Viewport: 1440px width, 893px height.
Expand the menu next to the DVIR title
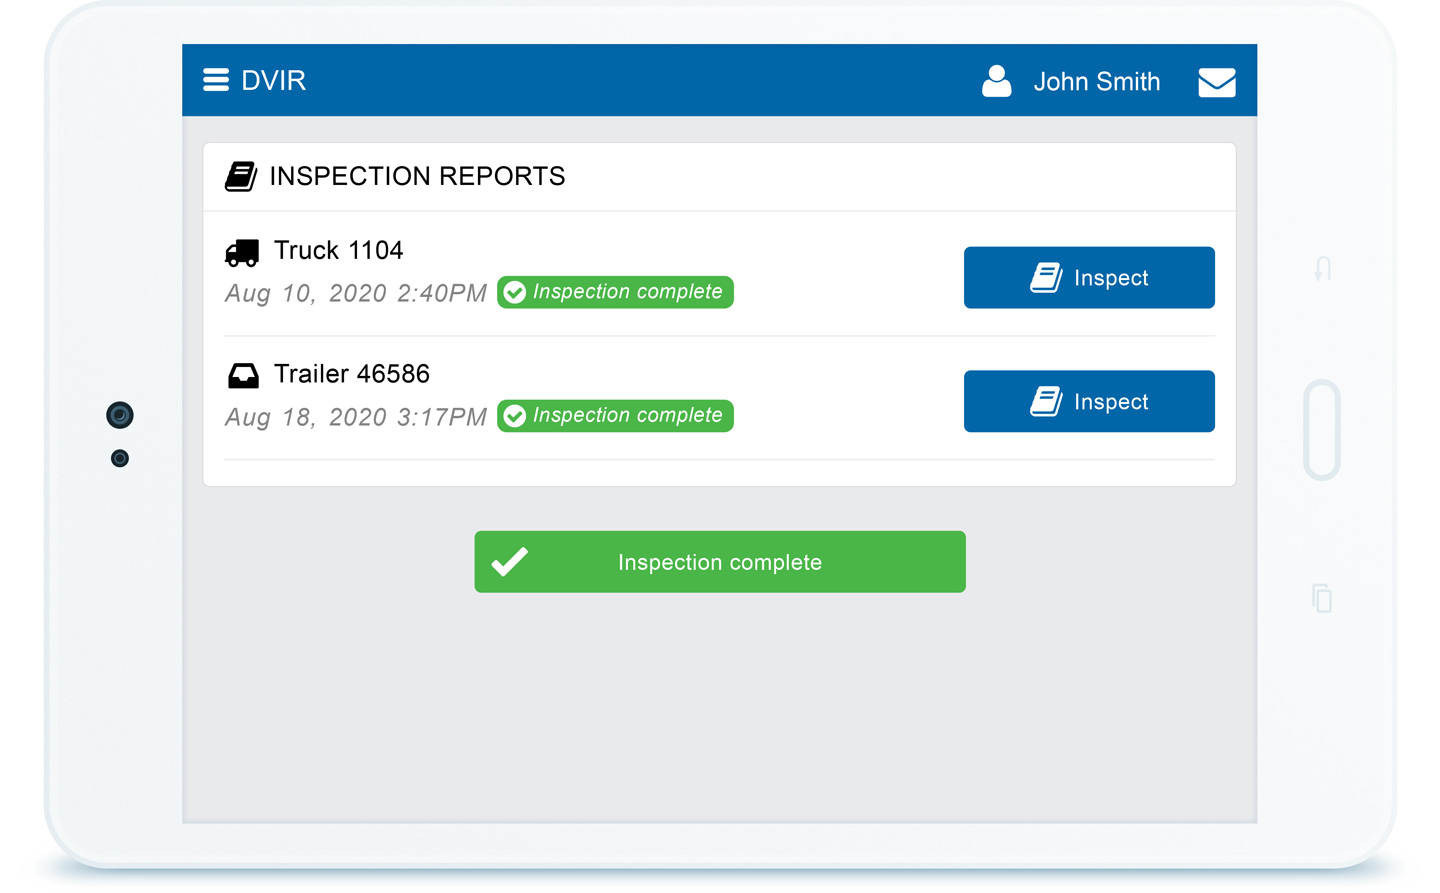click(x=216, y=80)
